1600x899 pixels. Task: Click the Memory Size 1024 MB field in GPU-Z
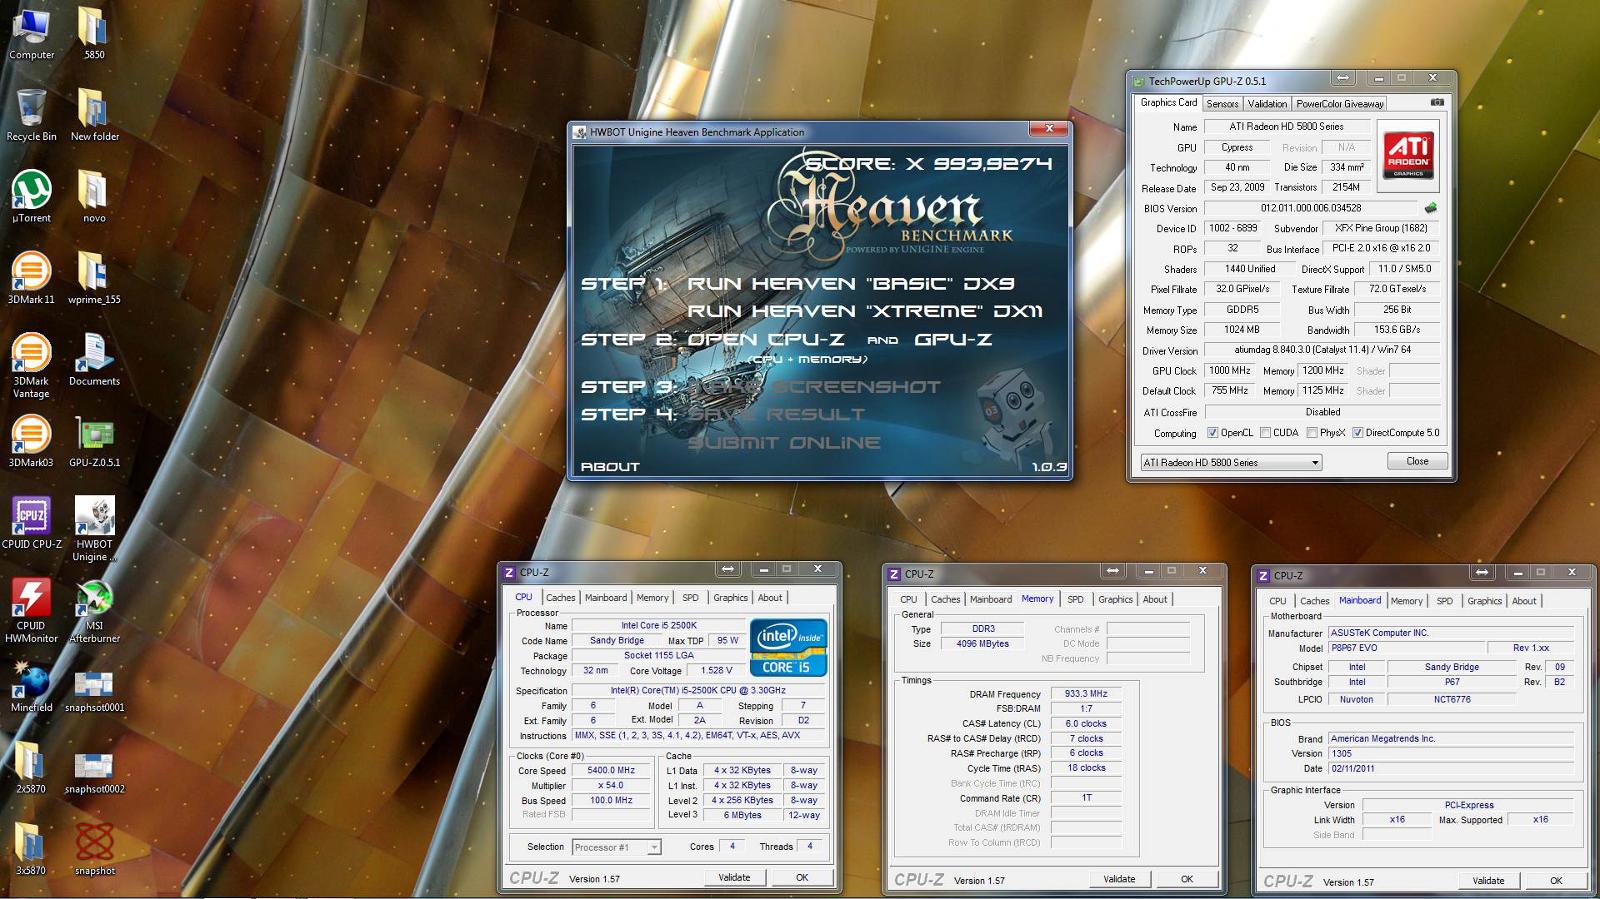coord(1241,330)
